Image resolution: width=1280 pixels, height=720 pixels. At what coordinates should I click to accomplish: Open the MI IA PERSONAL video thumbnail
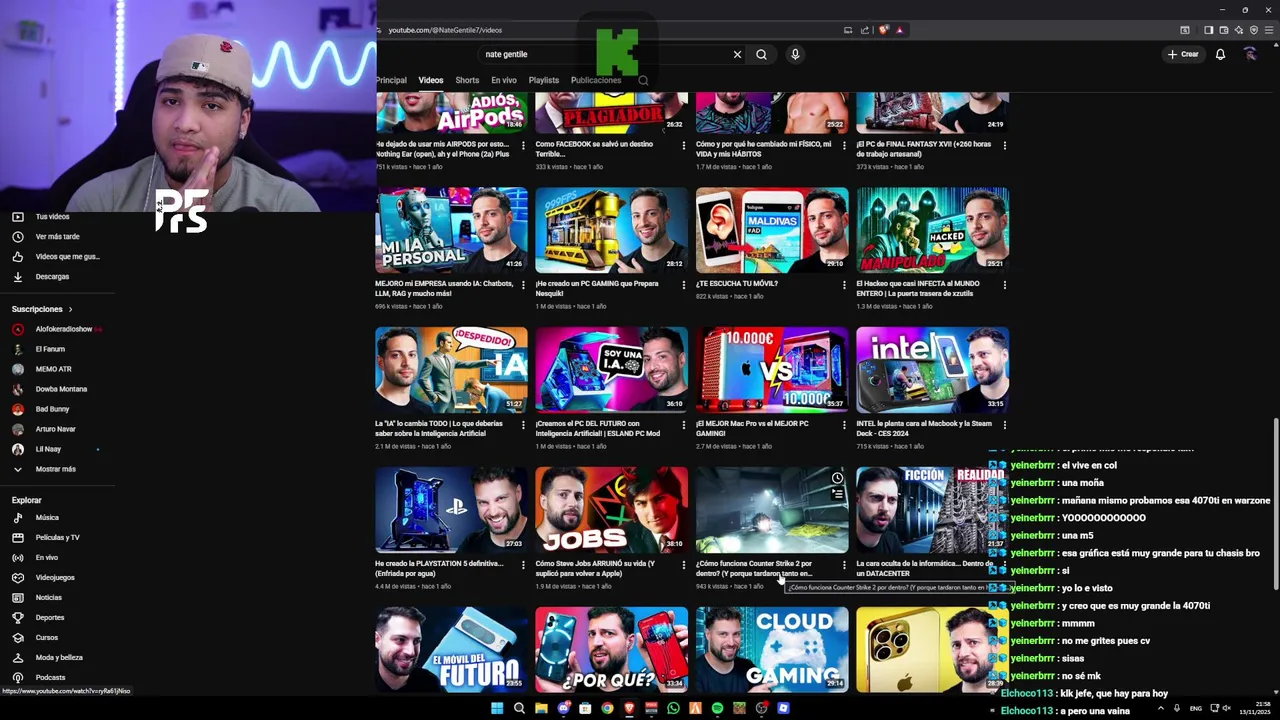coord(451,230)
